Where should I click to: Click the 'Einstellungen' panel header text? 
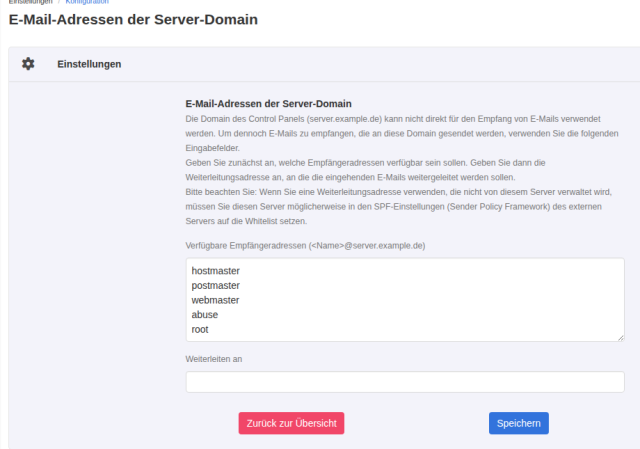coord(89,64)
